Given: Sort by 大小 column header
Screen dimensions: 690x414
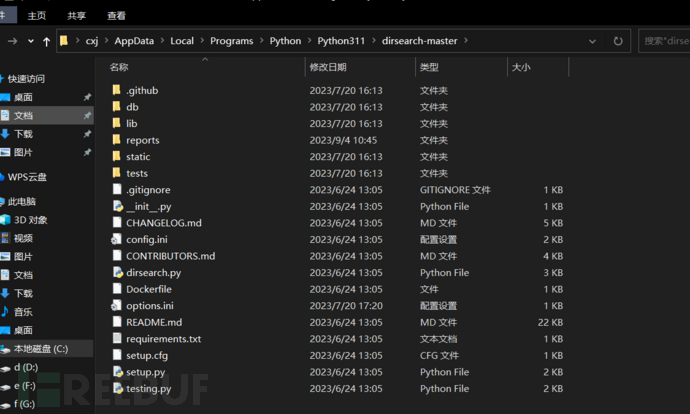Looking at the screenshot, I should coord(521,67).
